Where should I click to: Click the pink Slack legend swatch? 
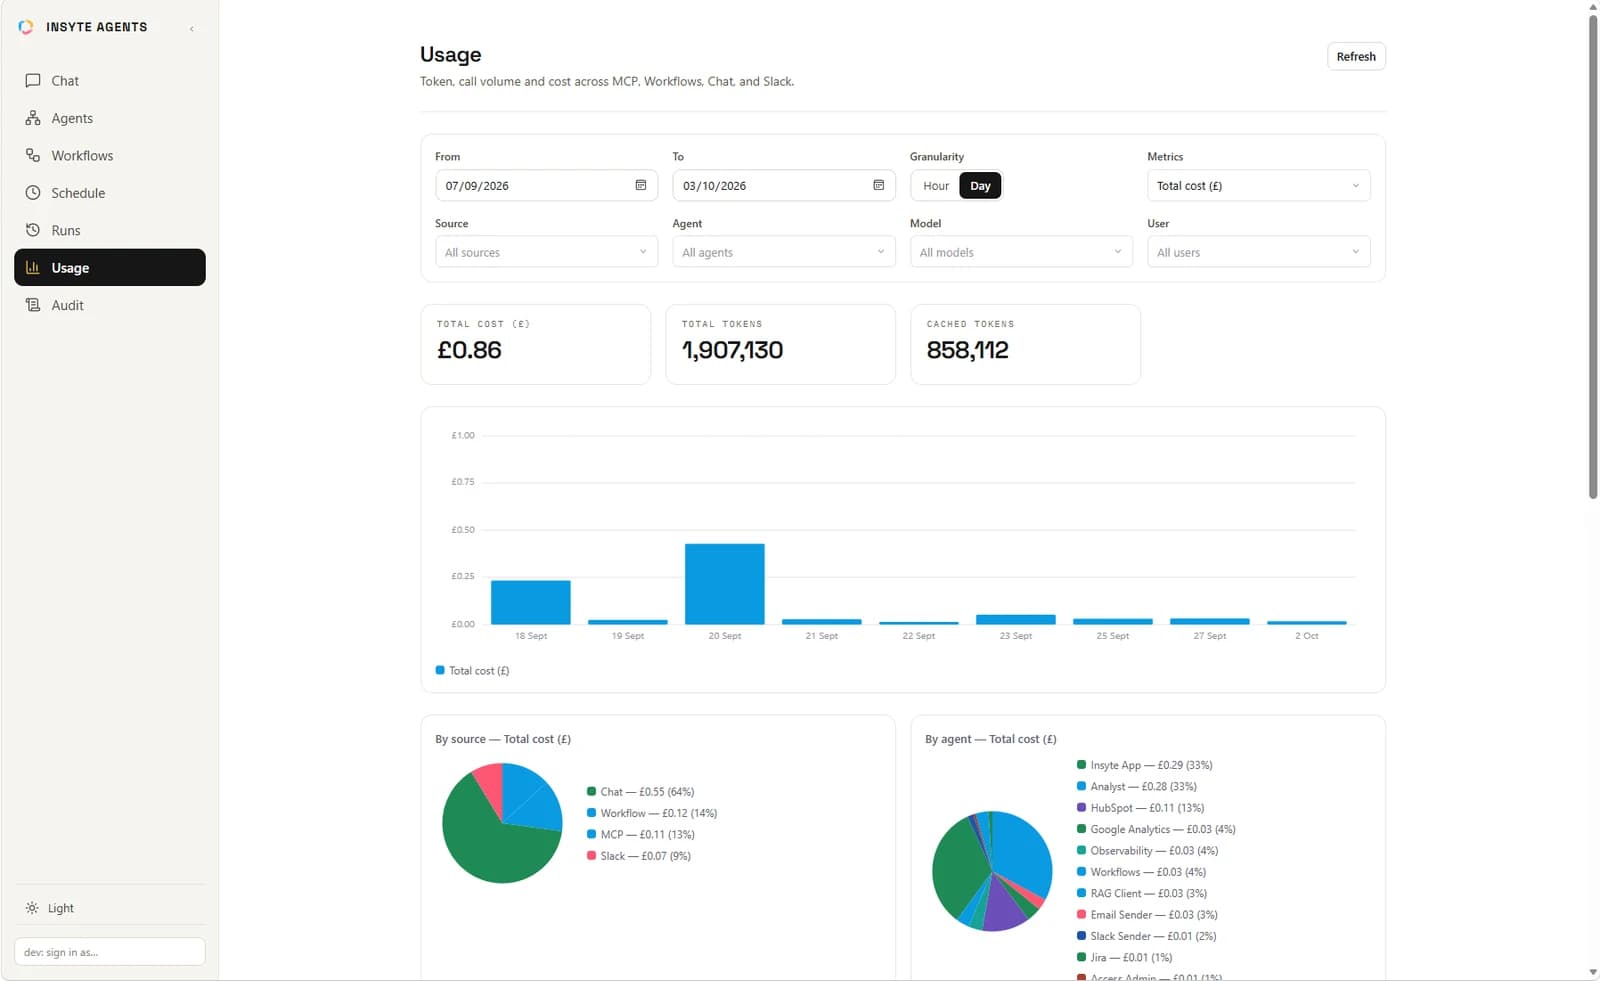[591, 855]
